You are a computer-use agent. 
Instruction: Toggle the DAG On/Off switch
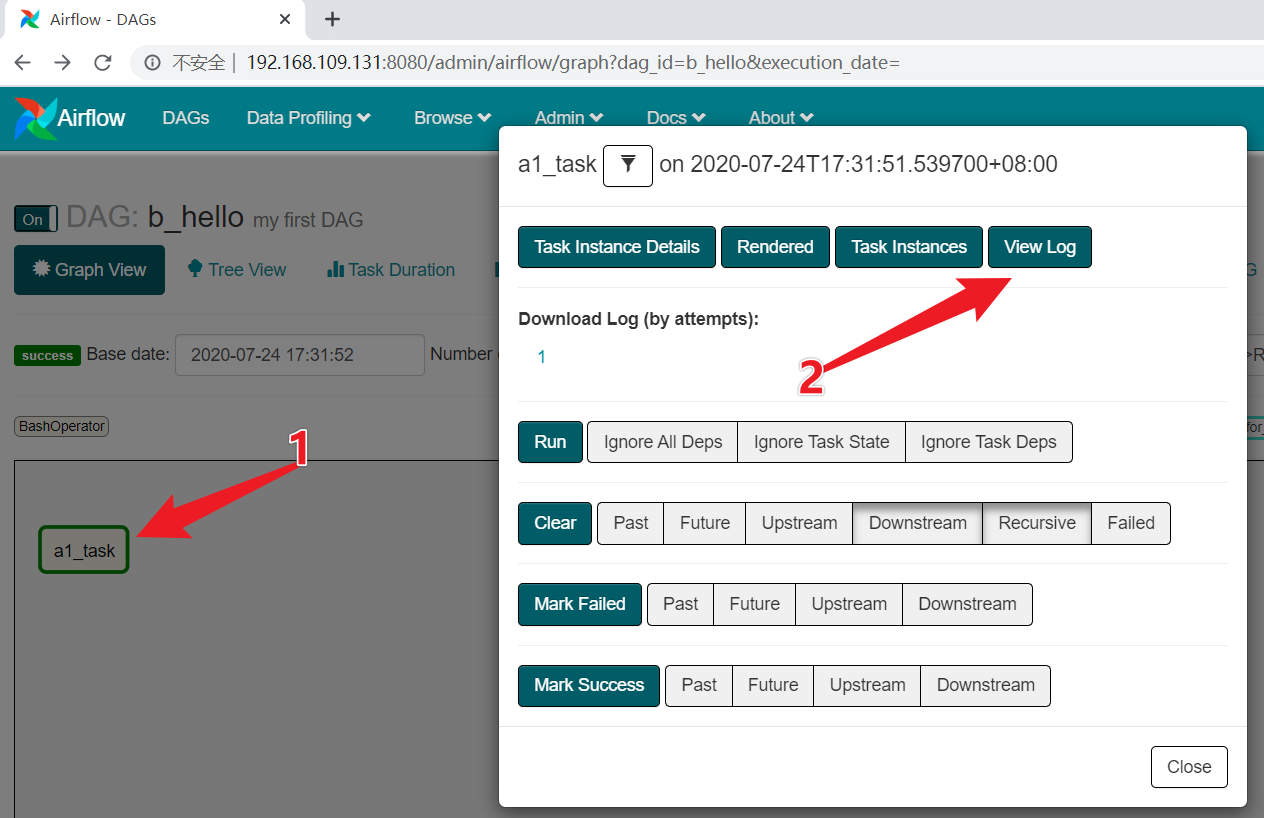click(x=35, y=218)
